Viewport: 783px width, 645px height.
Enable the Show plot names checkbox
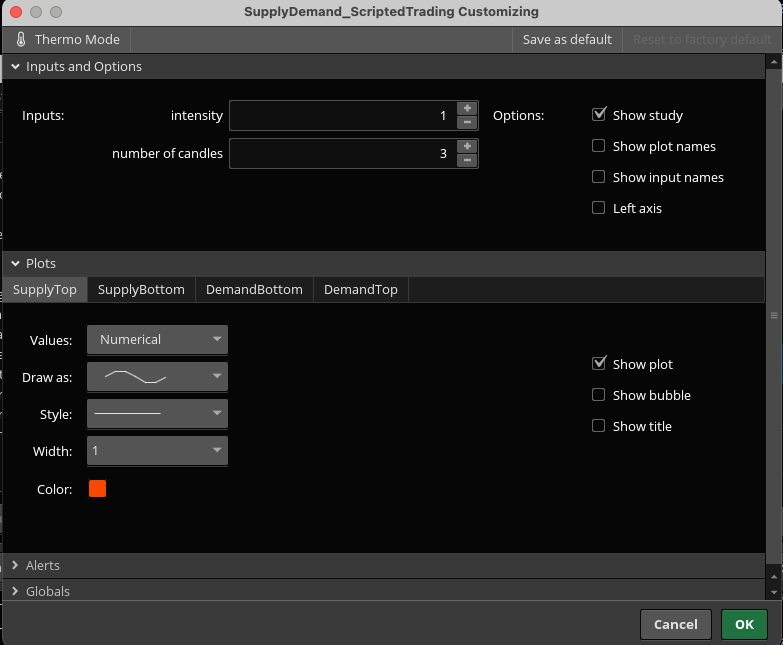point(599,146)
